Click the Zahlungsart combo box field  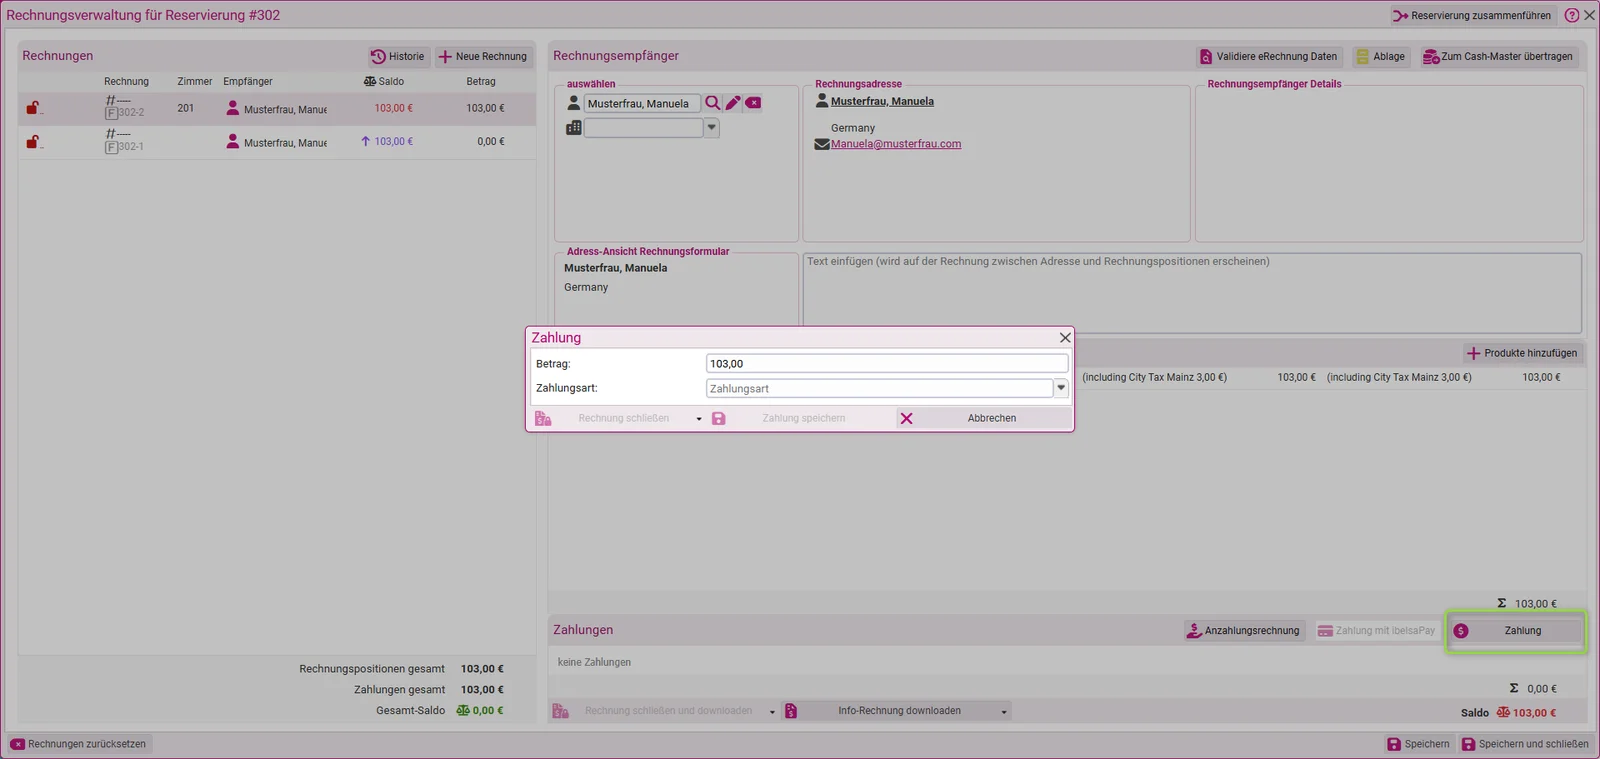pyautogui.click(x=879, y=388)
